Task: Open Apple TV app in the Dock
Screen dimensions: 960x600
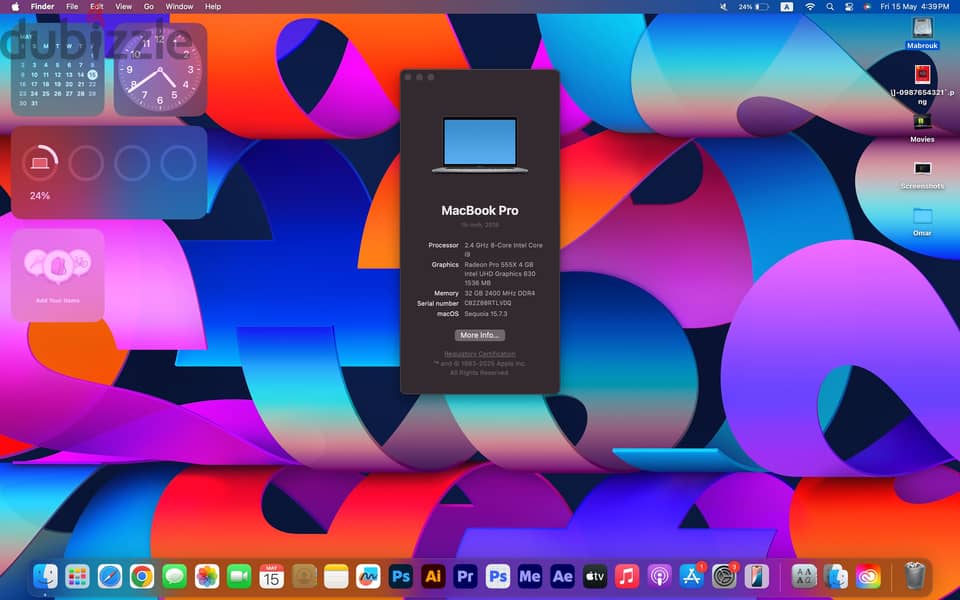Action: coord(594,576)
